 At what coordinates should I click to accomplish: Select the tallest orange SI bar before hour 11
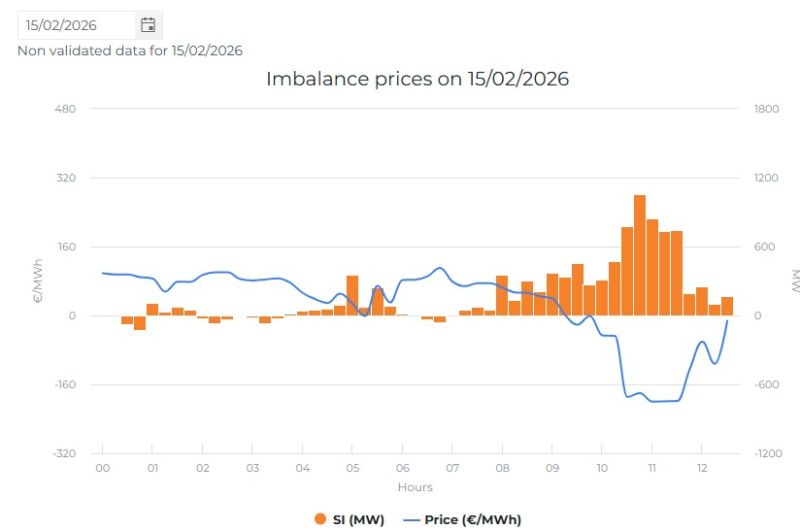point(640,255)
